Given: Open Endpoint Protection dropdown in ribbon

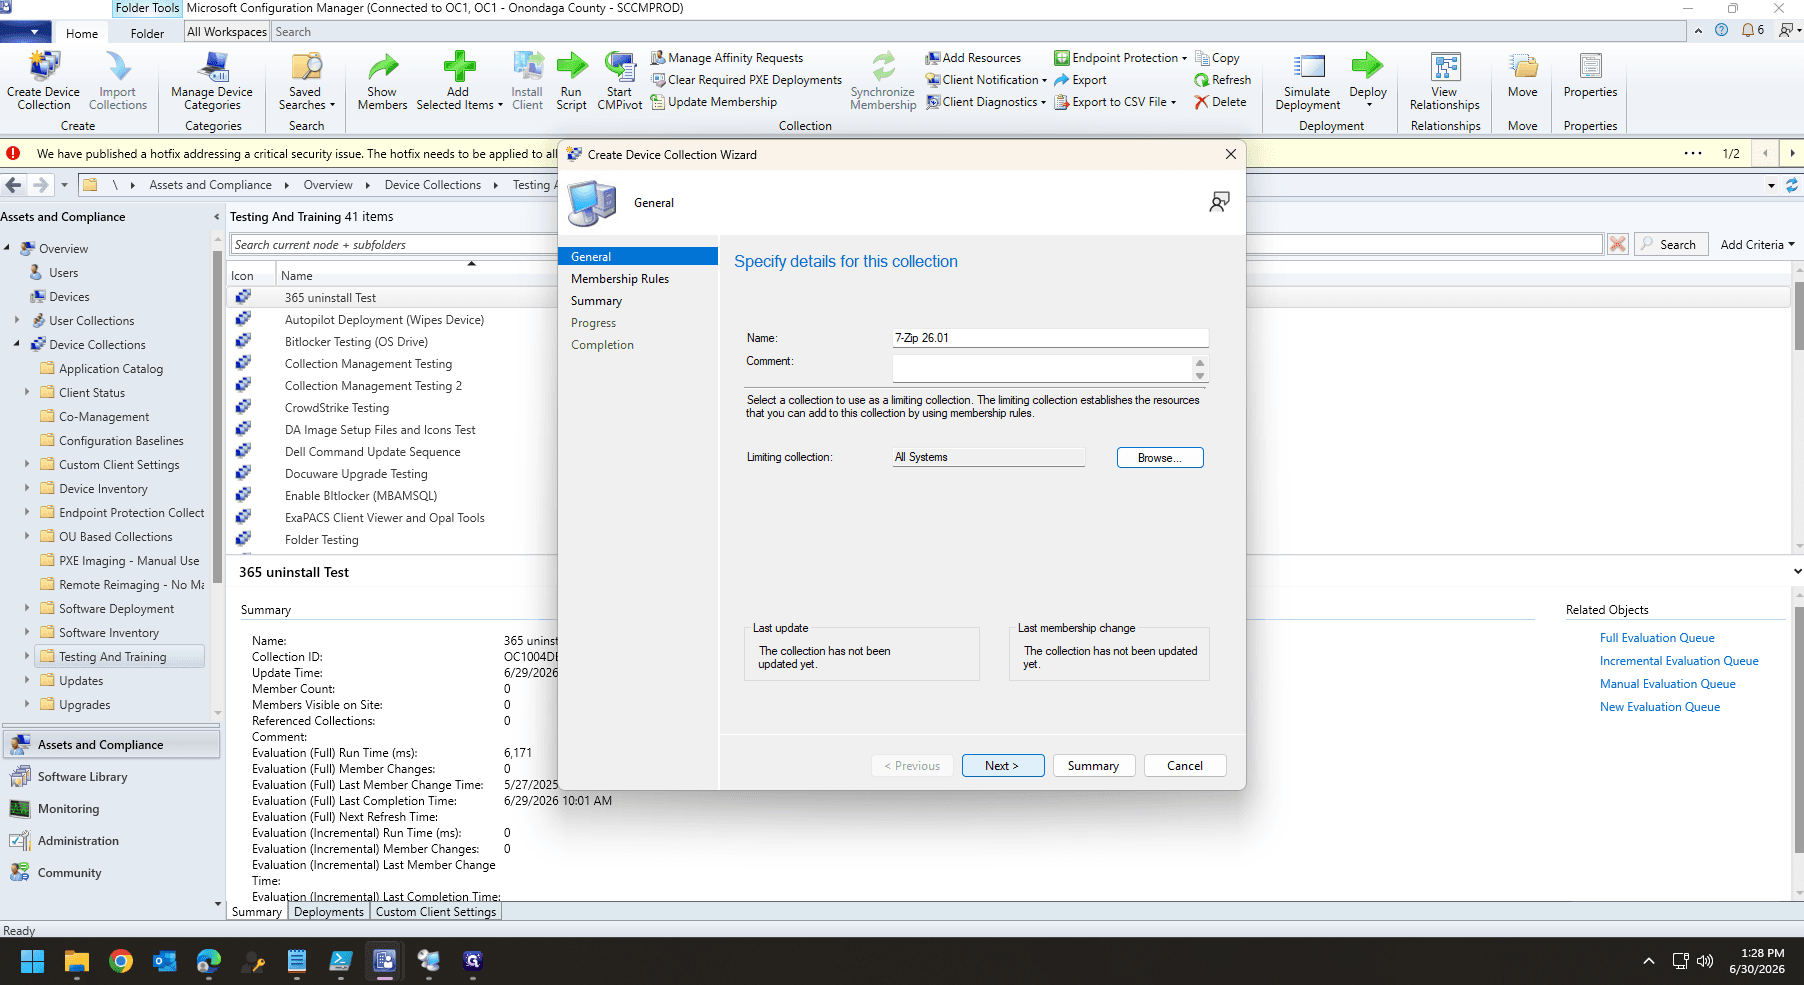Looking at the screenshot, I should (1121, 58).
